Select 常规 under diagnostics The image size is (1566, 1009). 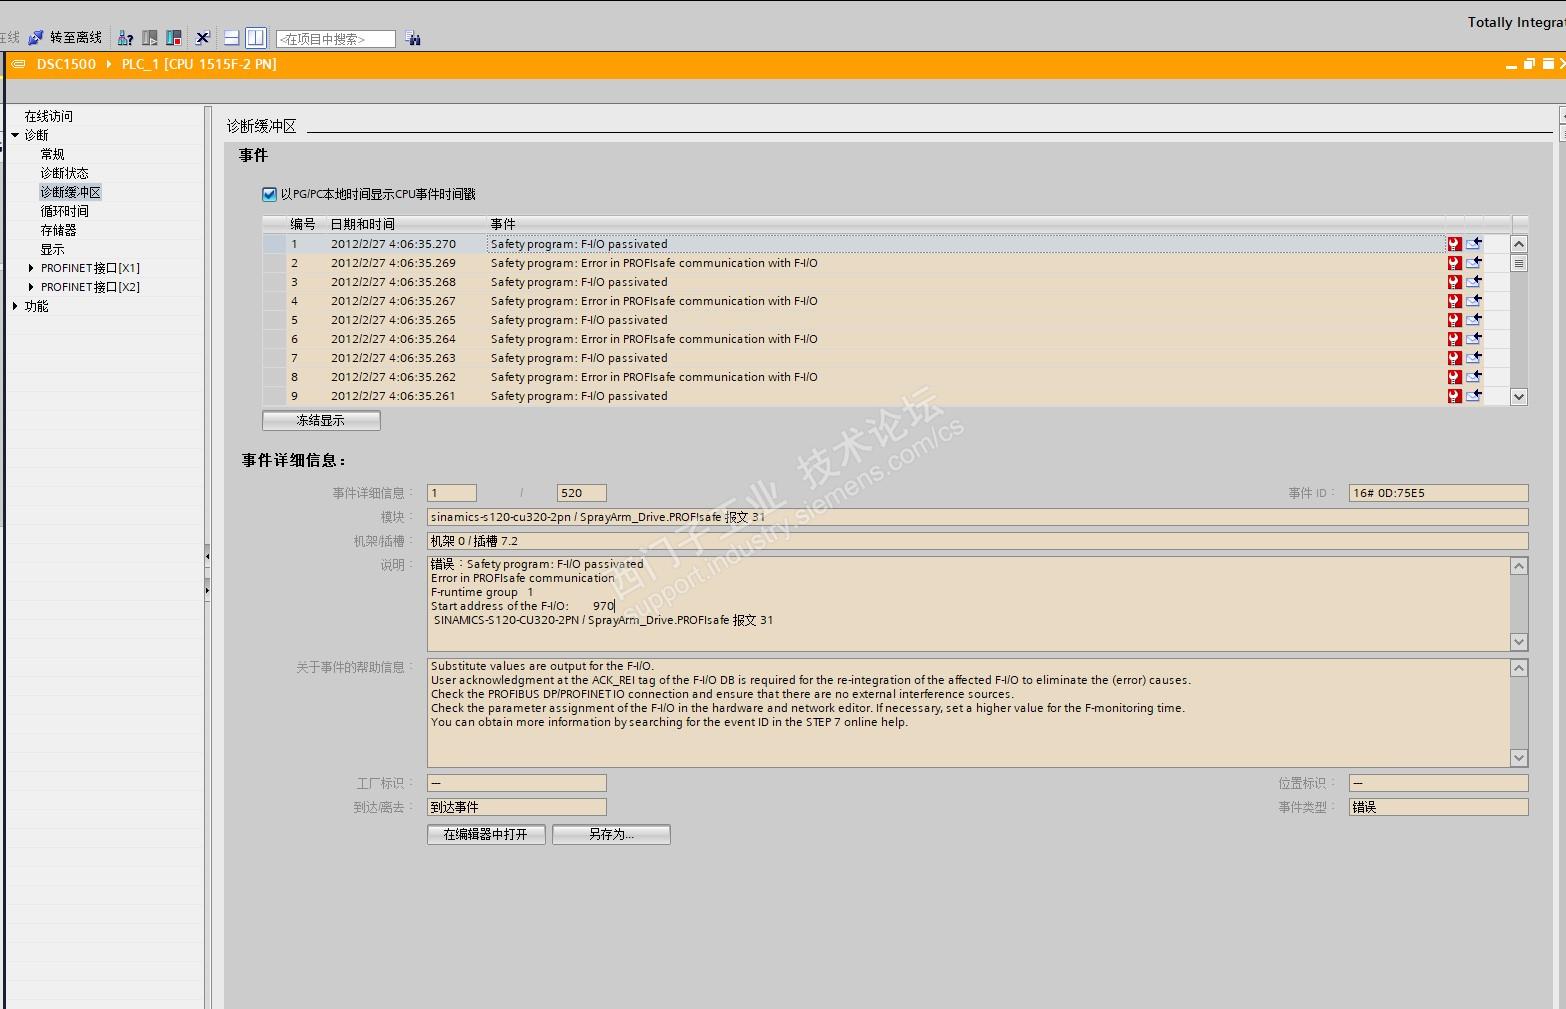tap(52, 154)
